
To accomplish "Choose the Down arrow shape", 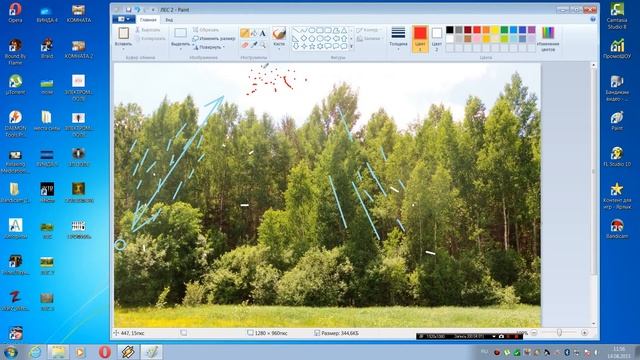I will coord(296,46).
